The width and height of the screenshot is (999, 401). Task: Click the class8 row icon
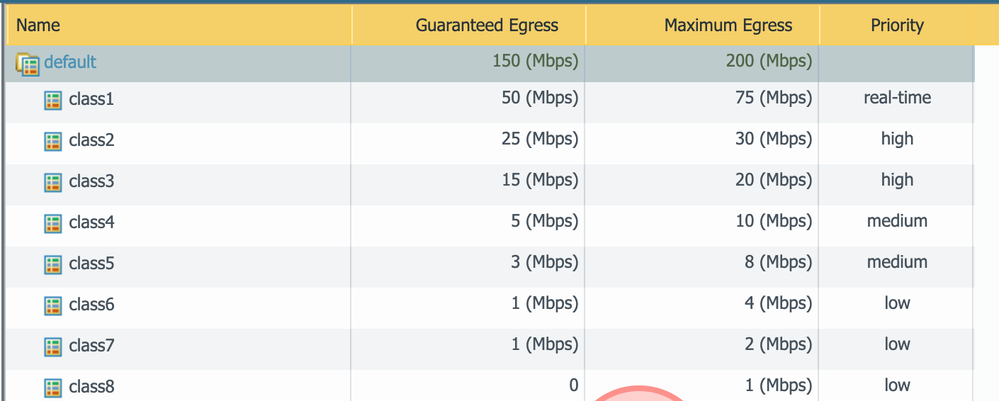pos(53,386)
